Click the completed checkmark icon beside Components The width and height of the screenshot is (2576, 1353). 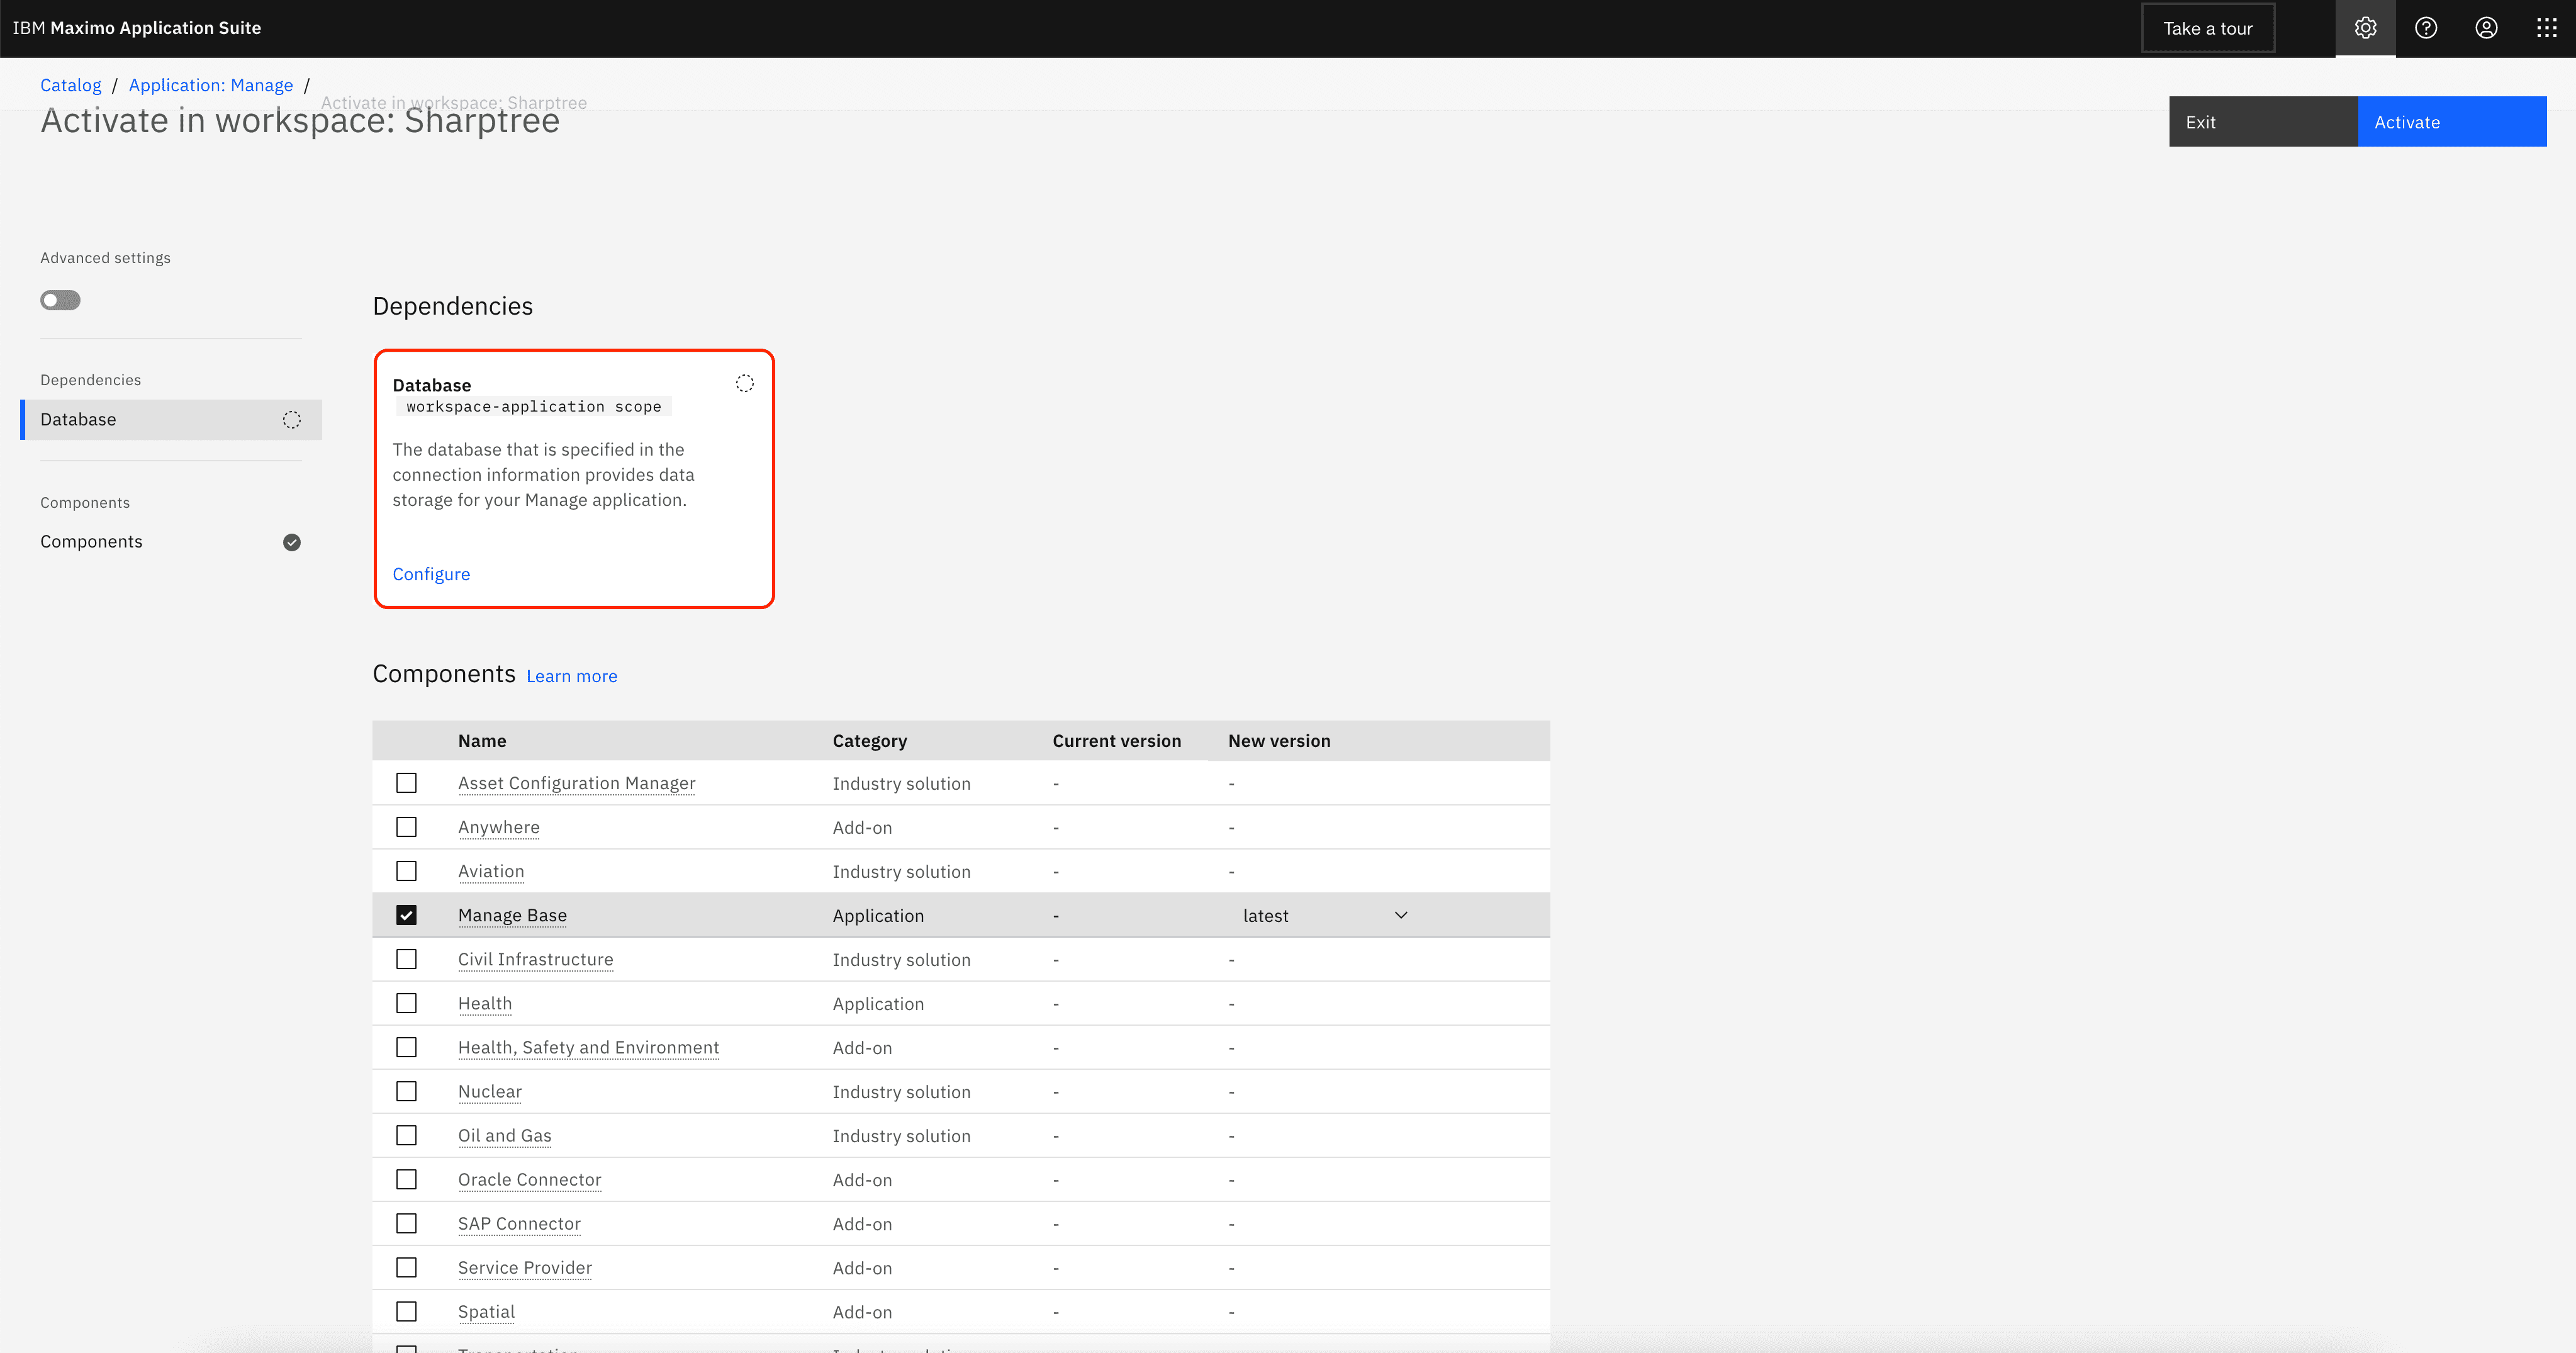291,542
